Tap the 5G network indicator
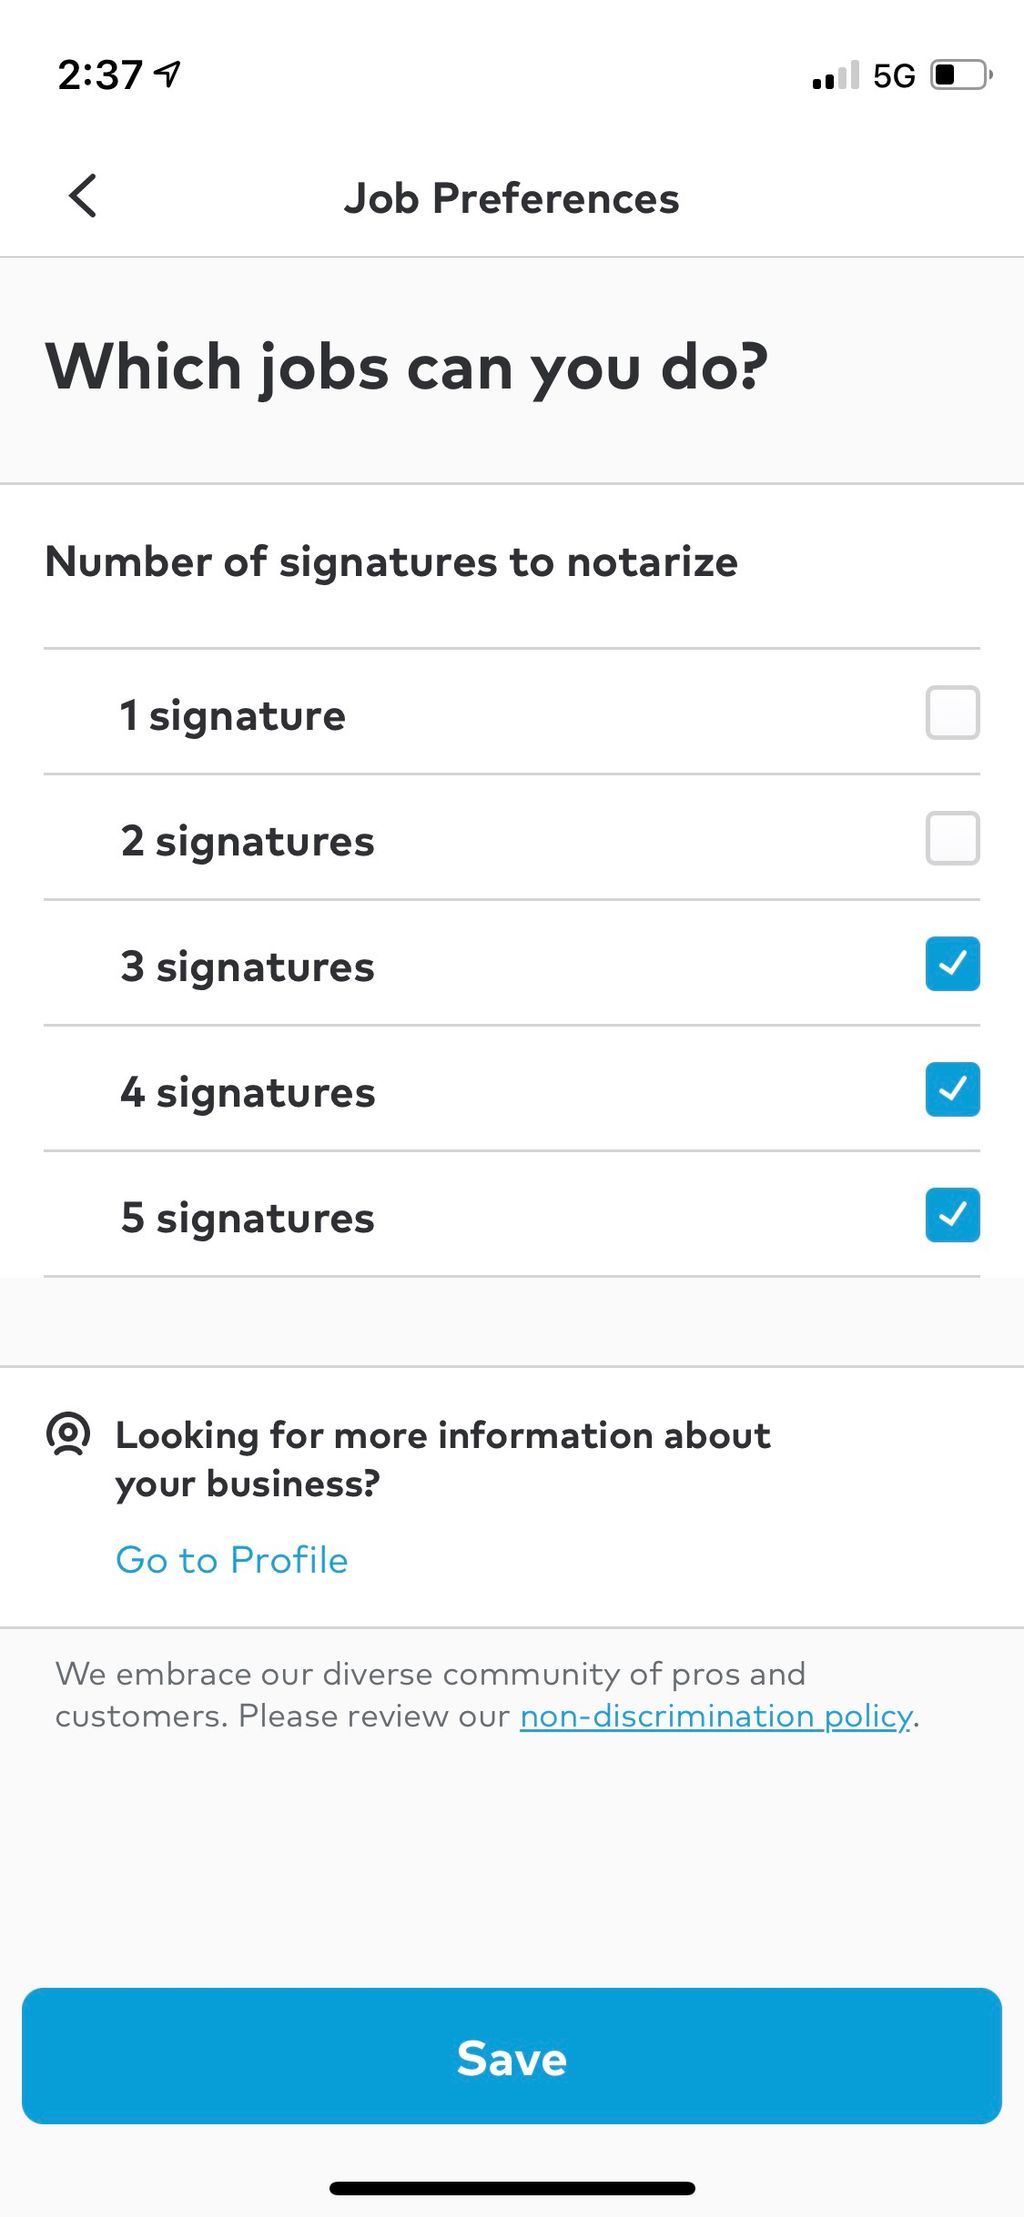 894,76
